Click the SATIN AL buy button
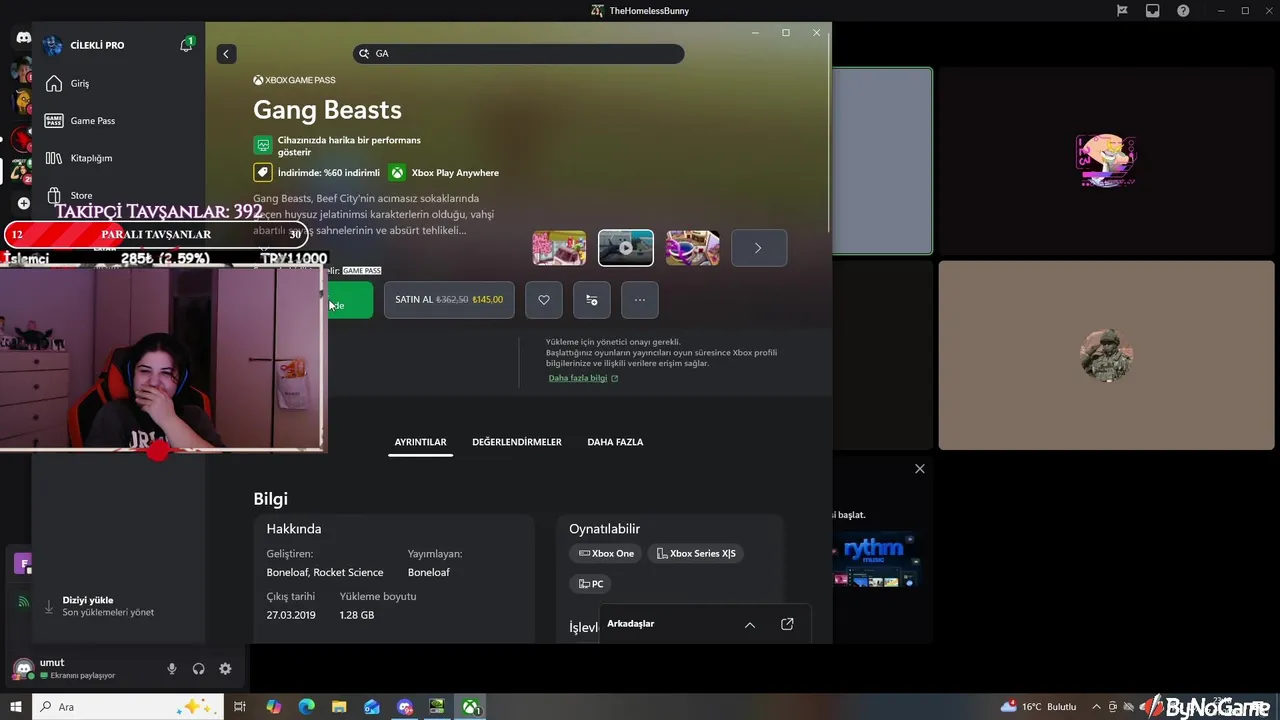The width and height of the screenshot is (1280, 720). 449,300
